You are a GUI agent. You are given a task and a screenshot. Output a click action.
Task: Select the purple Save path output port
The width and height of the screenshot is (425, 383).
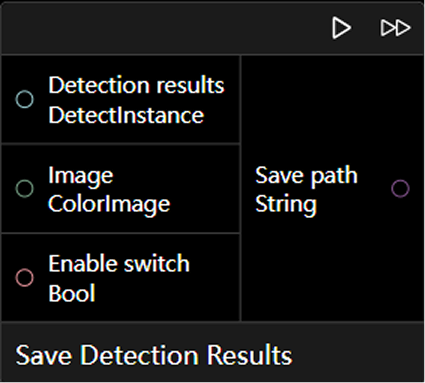click(400, 188)
